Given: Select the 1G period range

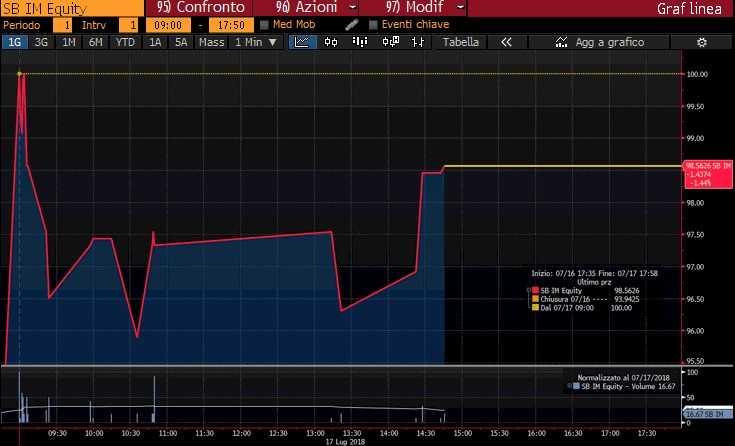Looking at the screenshot, I should point(15,43).
